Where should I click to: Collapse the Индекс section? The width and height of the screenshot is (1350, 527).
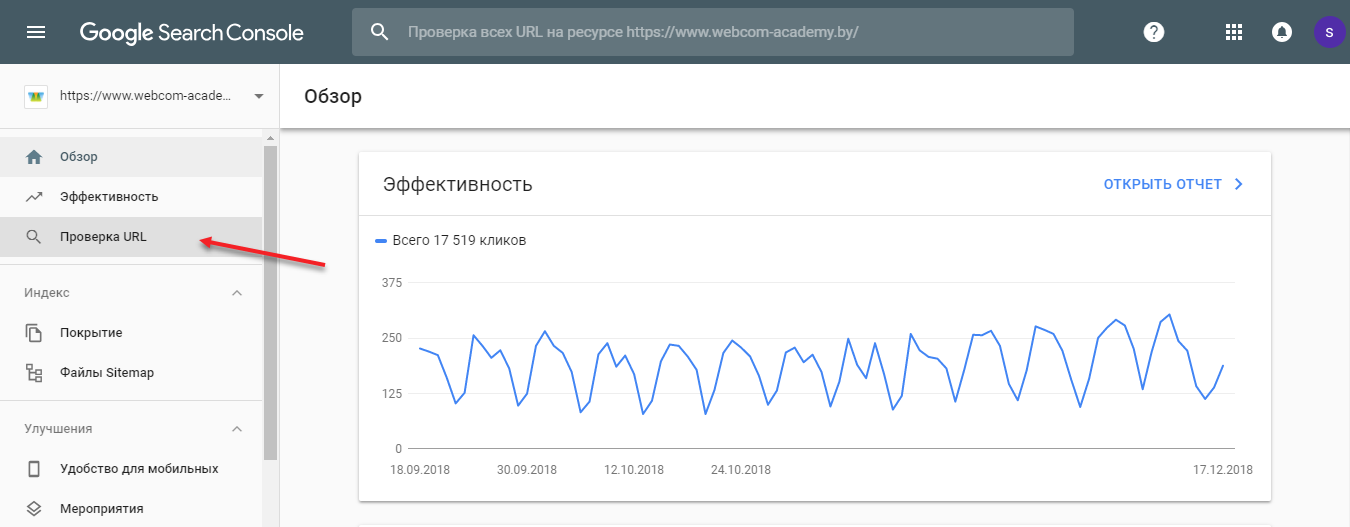[237, 293]
